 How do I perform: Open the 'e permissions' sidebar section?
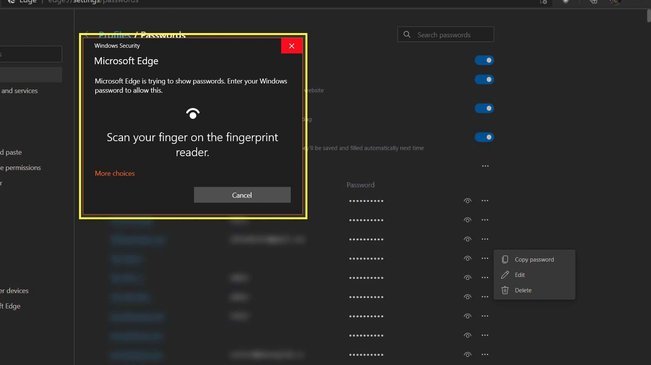point(20,168)
